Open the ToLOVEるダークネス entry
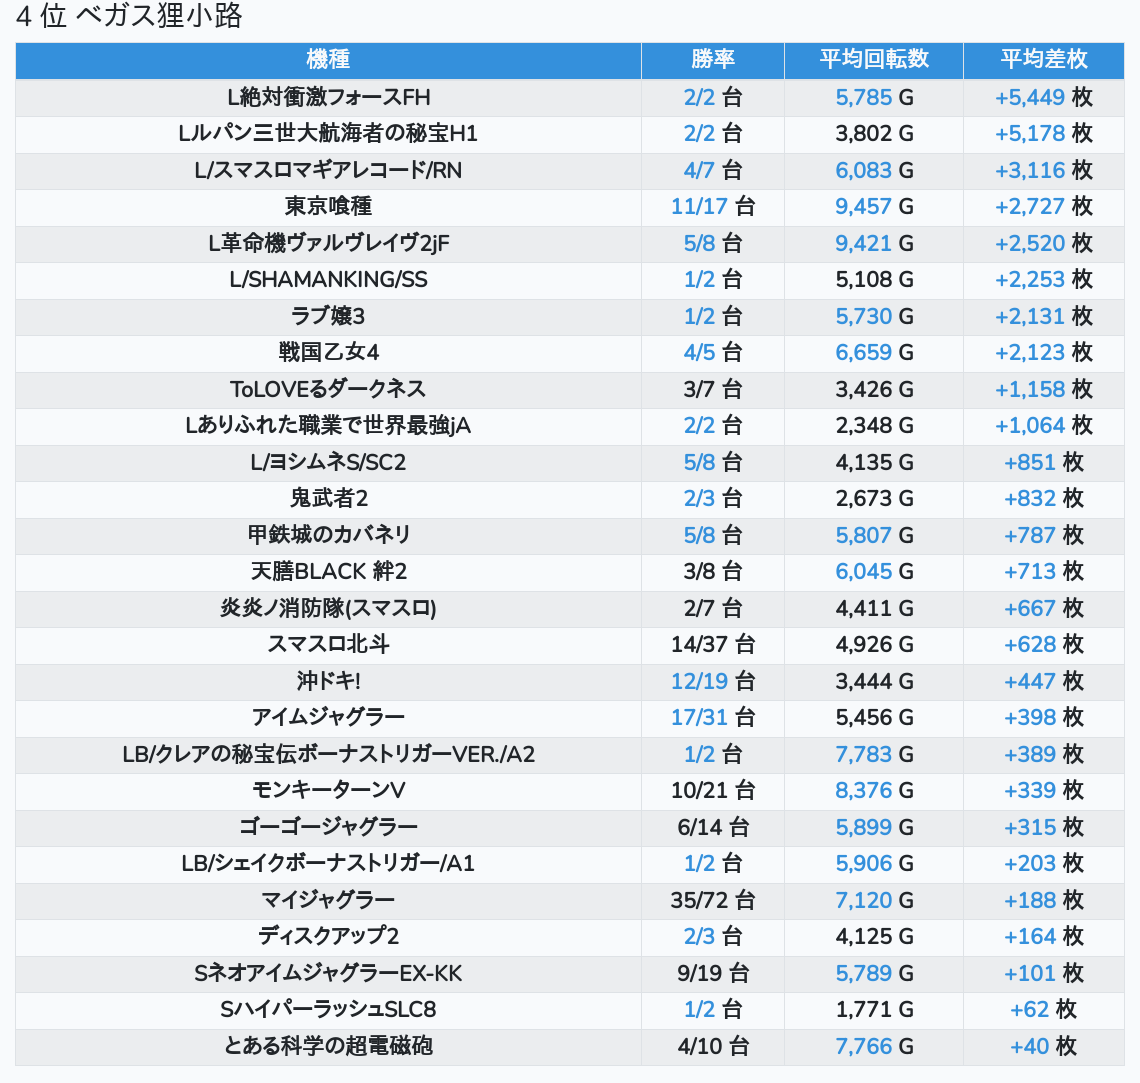This screenshot has width=1140, height=1083. [x=328, y=389]
